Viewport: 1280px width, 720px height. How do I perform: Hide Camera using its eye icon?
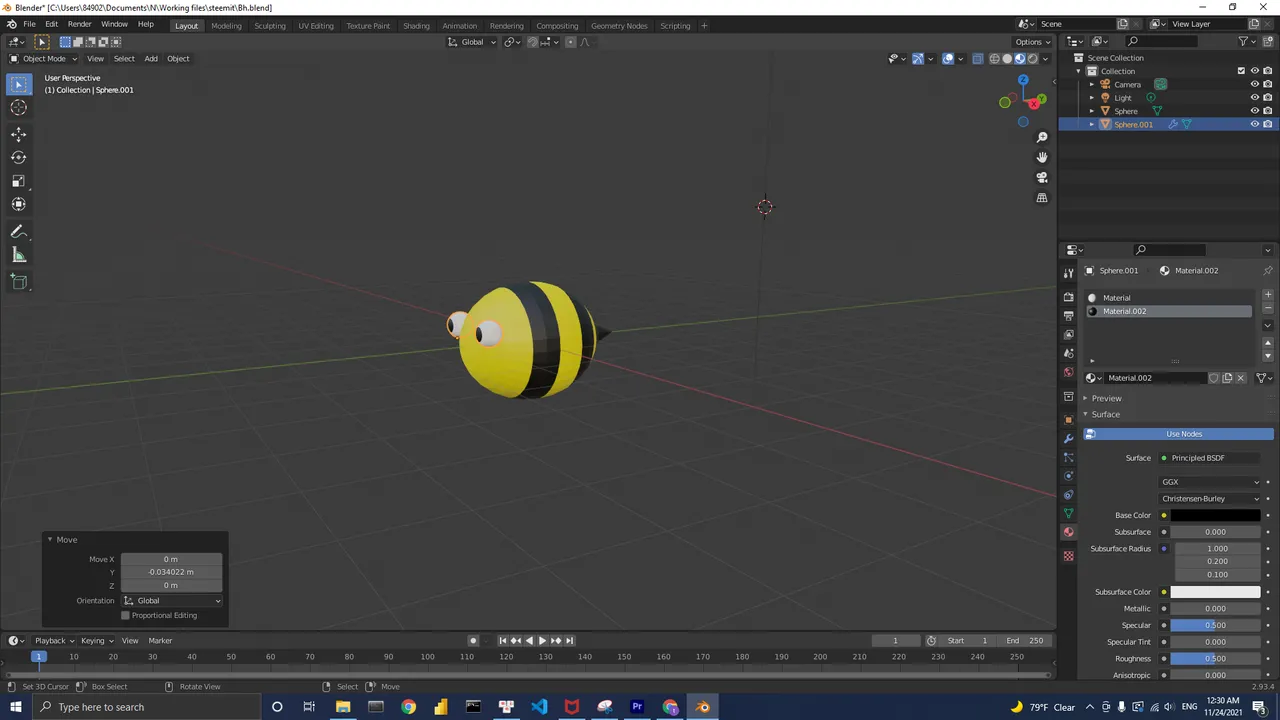coord(1254,84)
